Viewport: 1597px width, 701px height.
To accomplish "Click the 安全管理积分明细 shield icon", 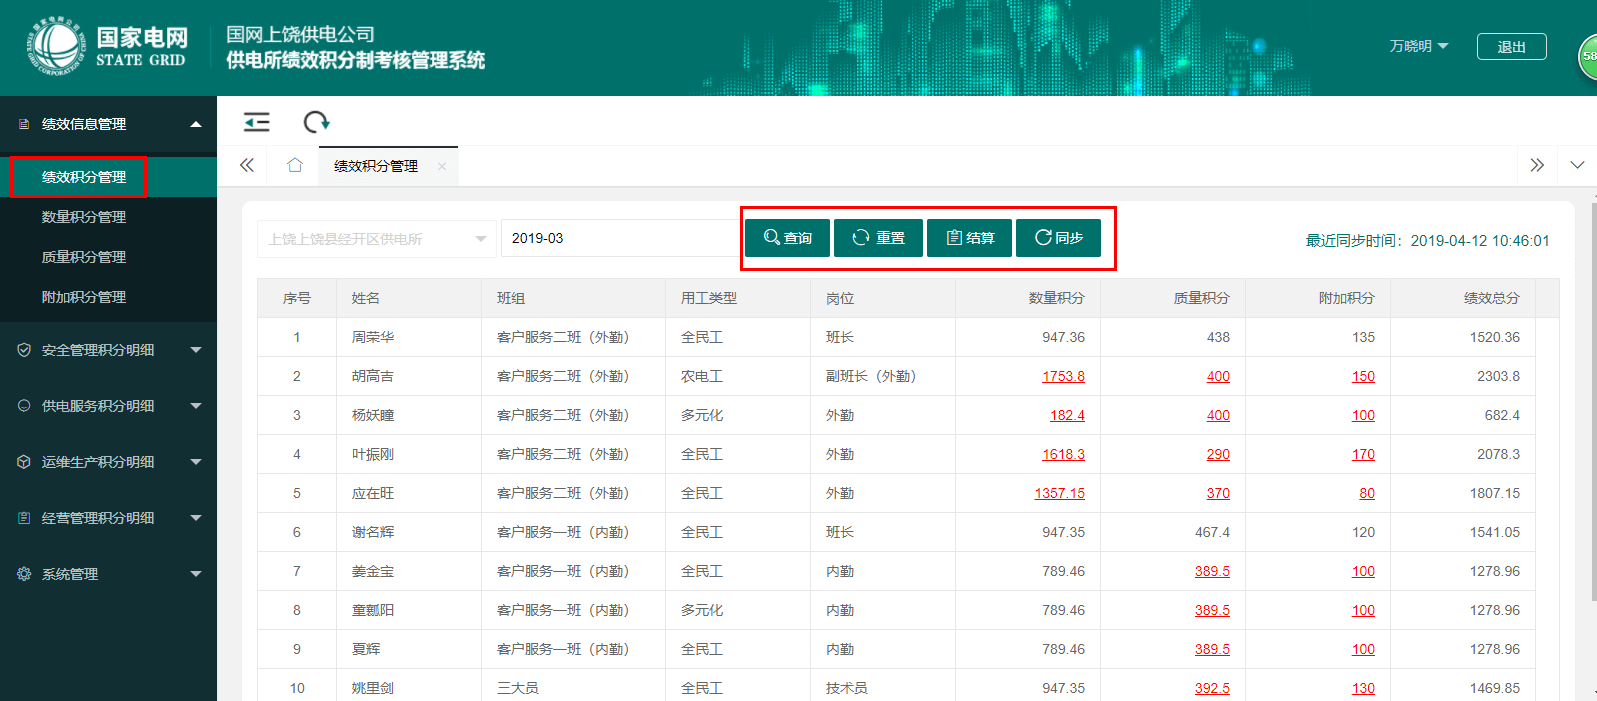I will click(x=24, y=350).
